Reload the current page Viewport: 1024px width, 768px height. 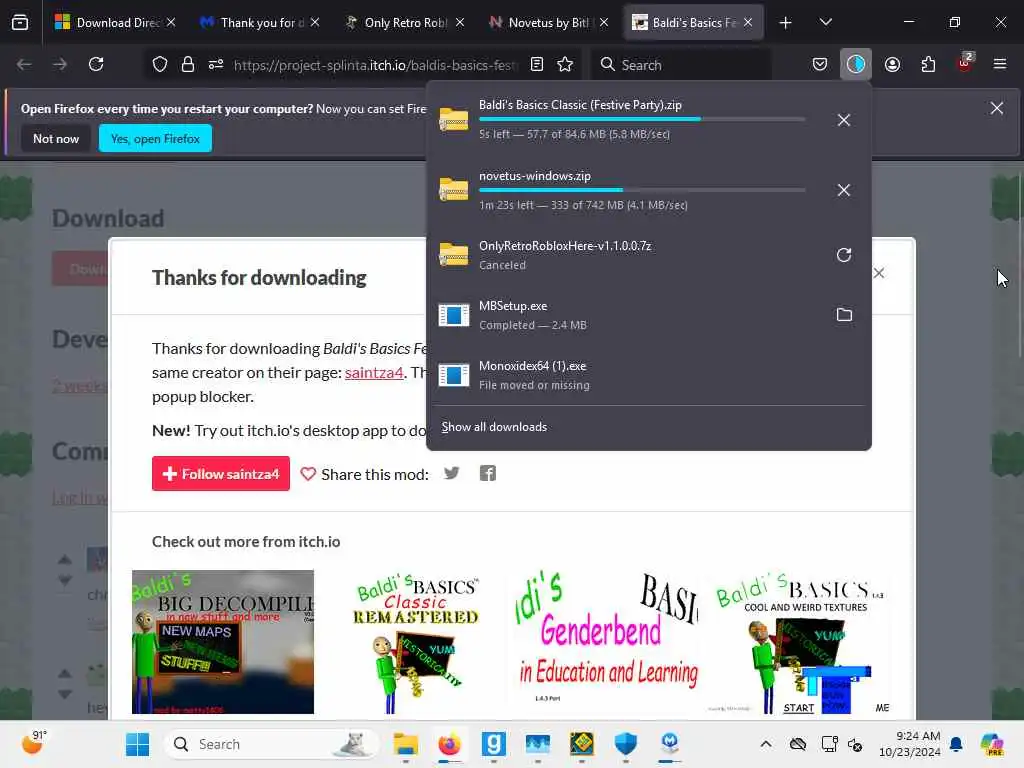pos(96,64)
